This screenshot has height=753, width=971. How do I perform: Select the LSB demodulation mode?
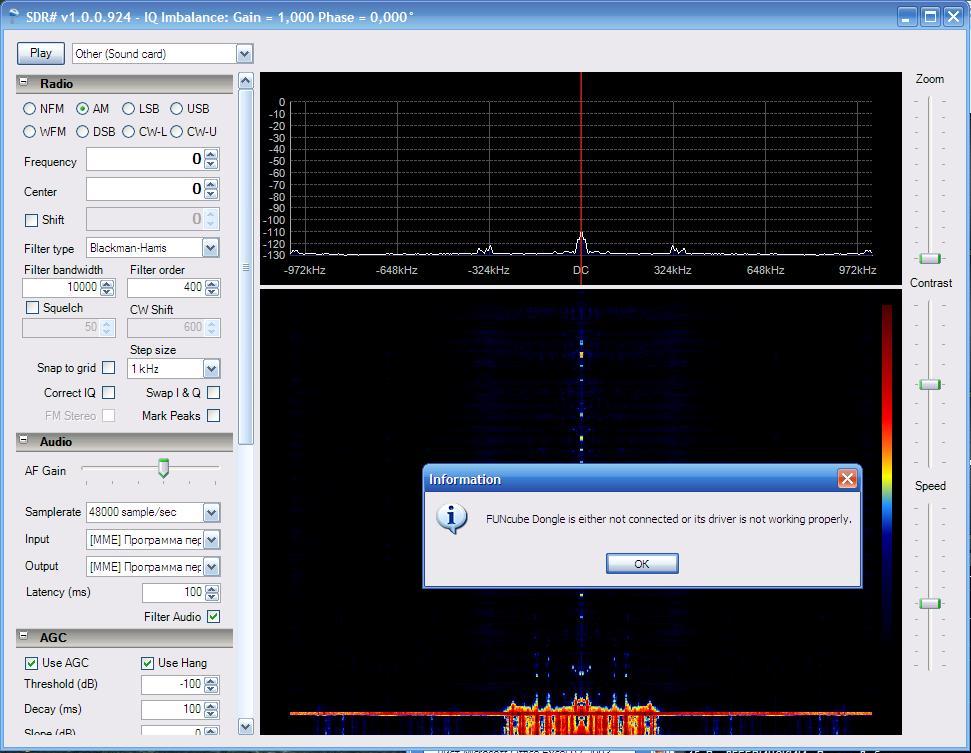[x=128, y=109]
